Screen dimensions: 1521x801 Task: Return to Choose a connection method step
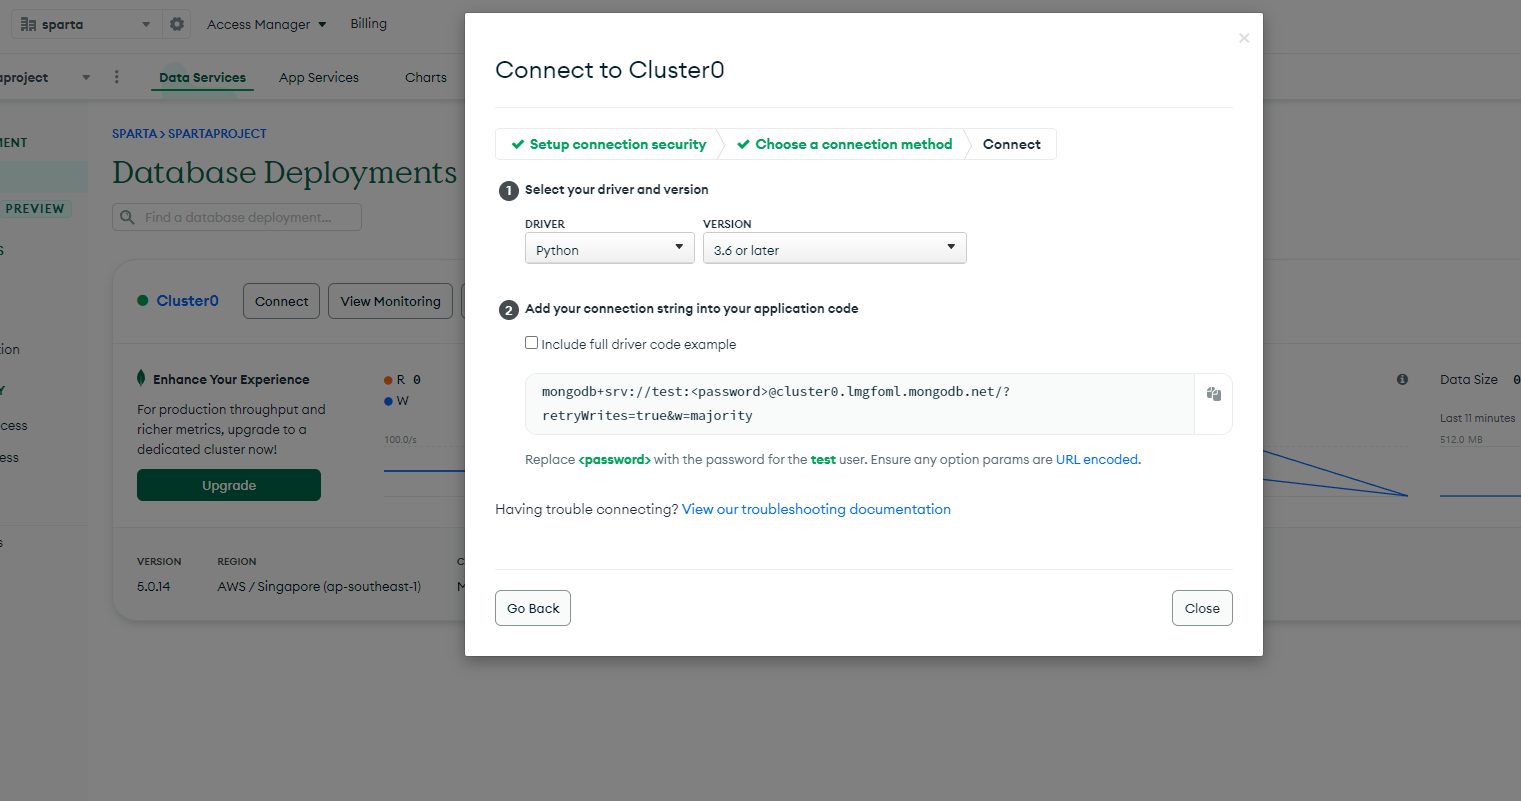click(x=845, y=144)
